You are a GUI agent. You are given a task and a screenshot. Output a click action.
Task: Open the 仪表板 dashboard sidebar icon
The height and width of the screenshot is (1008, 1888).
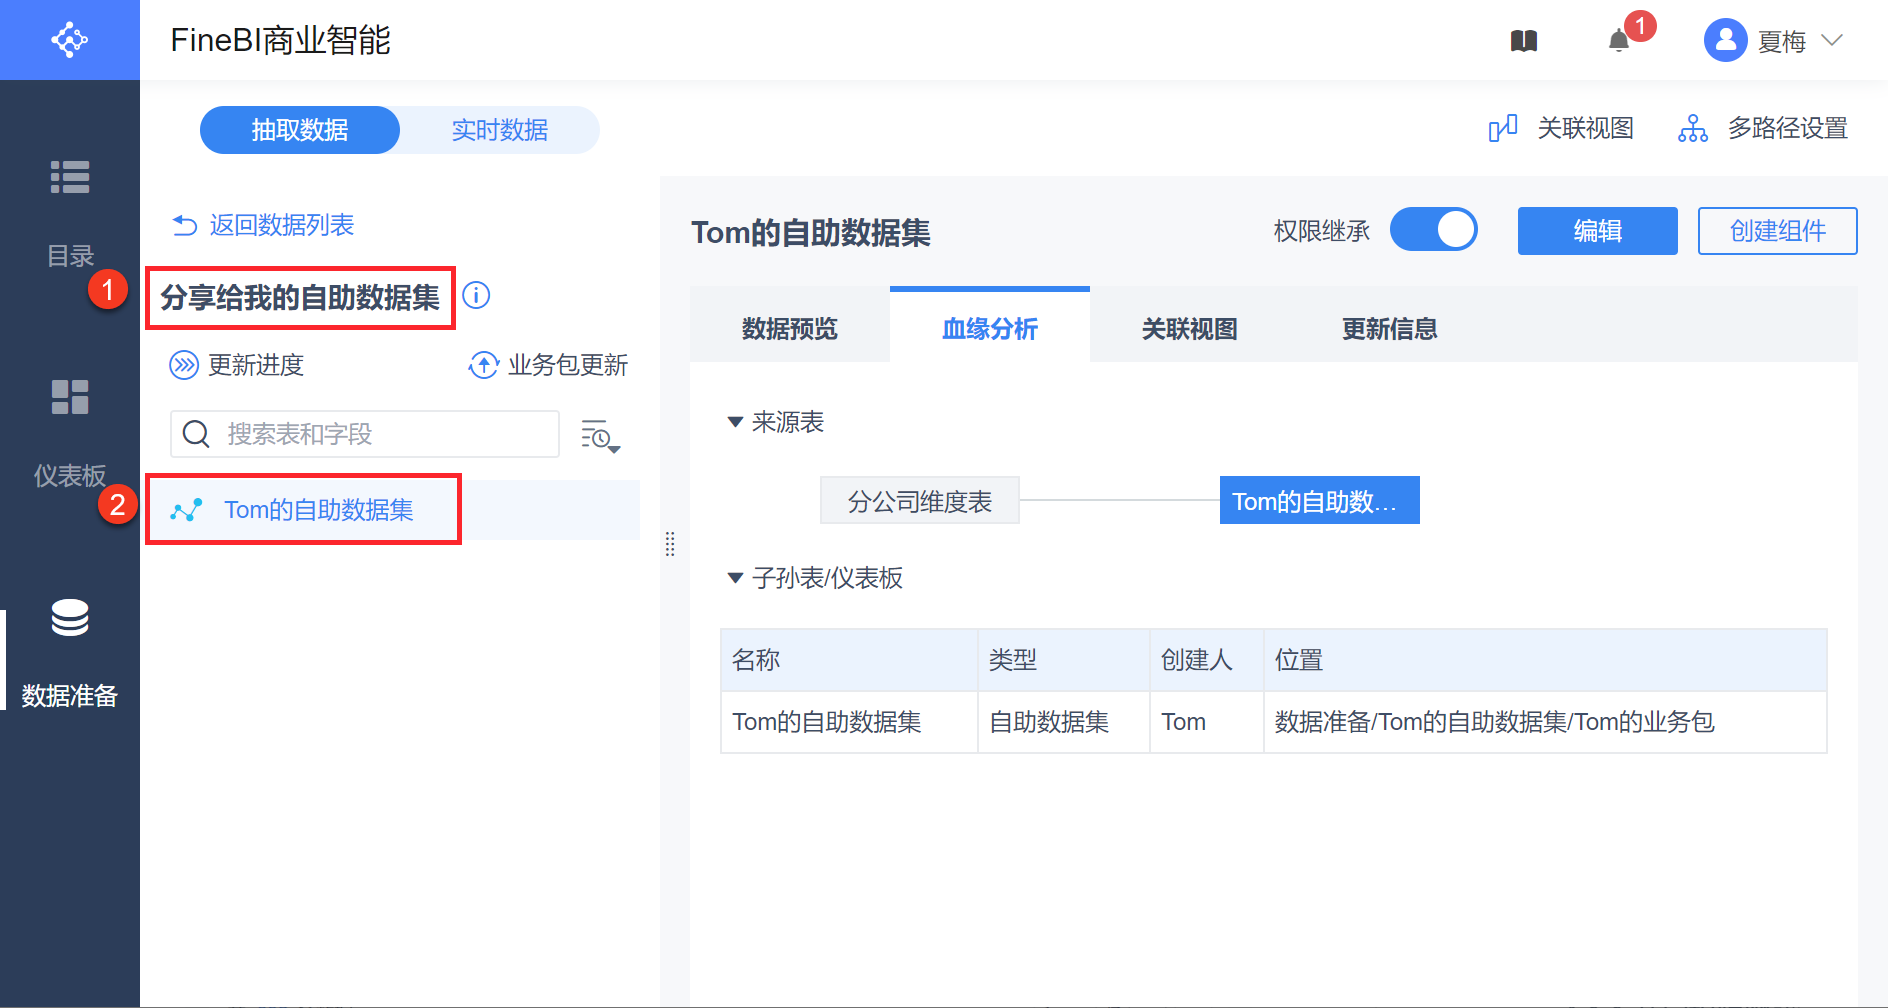point(70,397)
